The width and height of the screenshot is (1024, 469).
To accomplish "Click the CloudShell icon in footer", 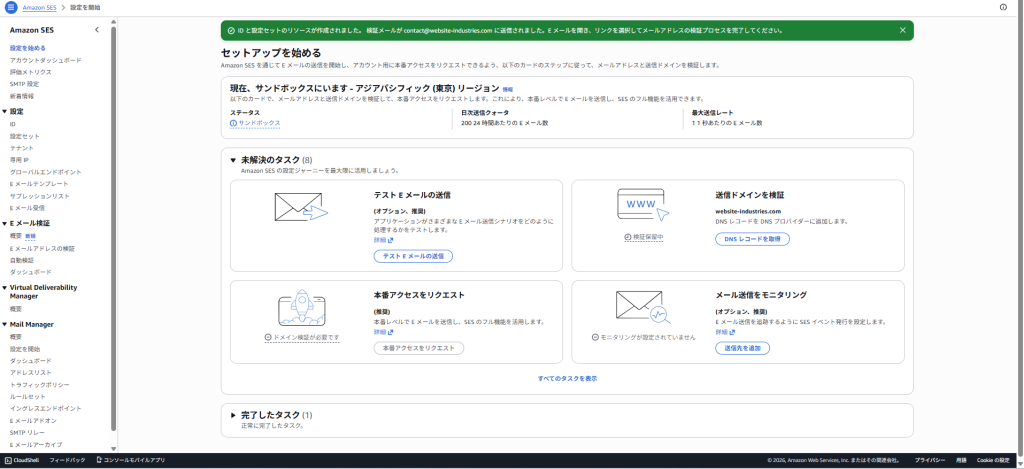I will (8, 460).
